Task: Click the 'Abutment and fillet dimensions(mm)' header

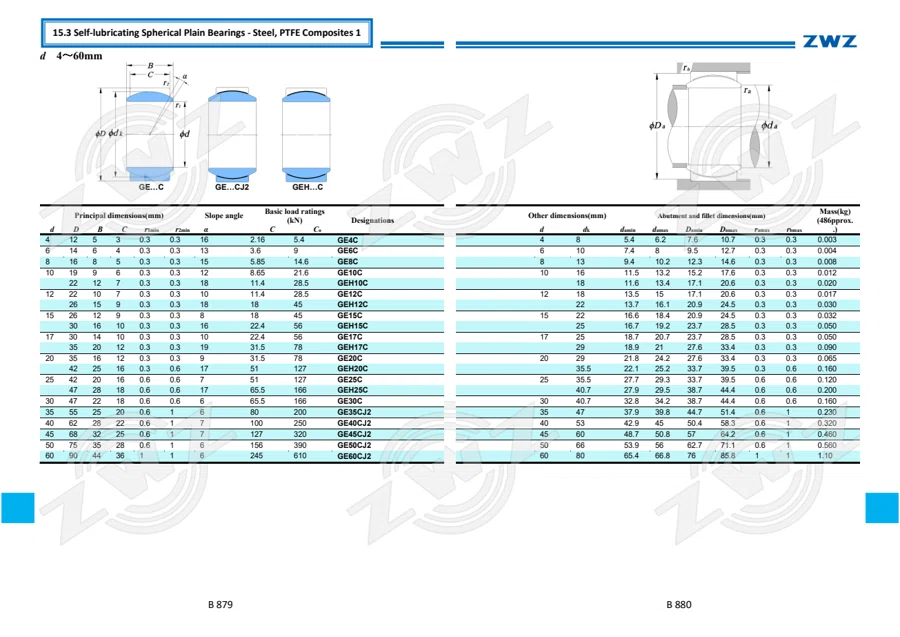Action: pyautogui.click(x=711, y=216)
